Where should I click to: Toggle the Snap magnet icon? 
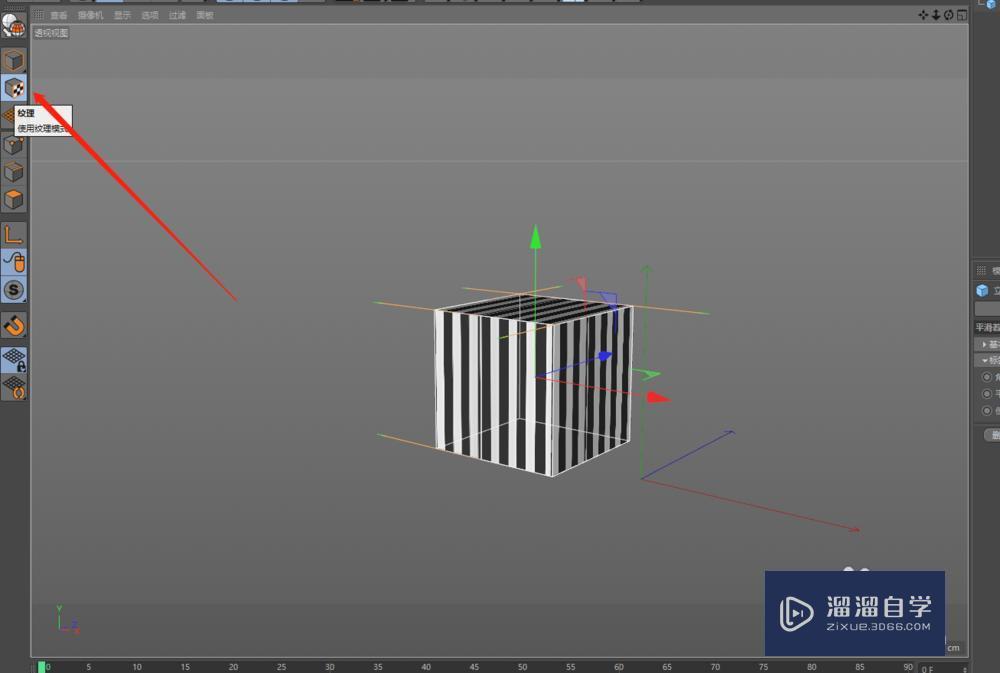pos(13,325)
